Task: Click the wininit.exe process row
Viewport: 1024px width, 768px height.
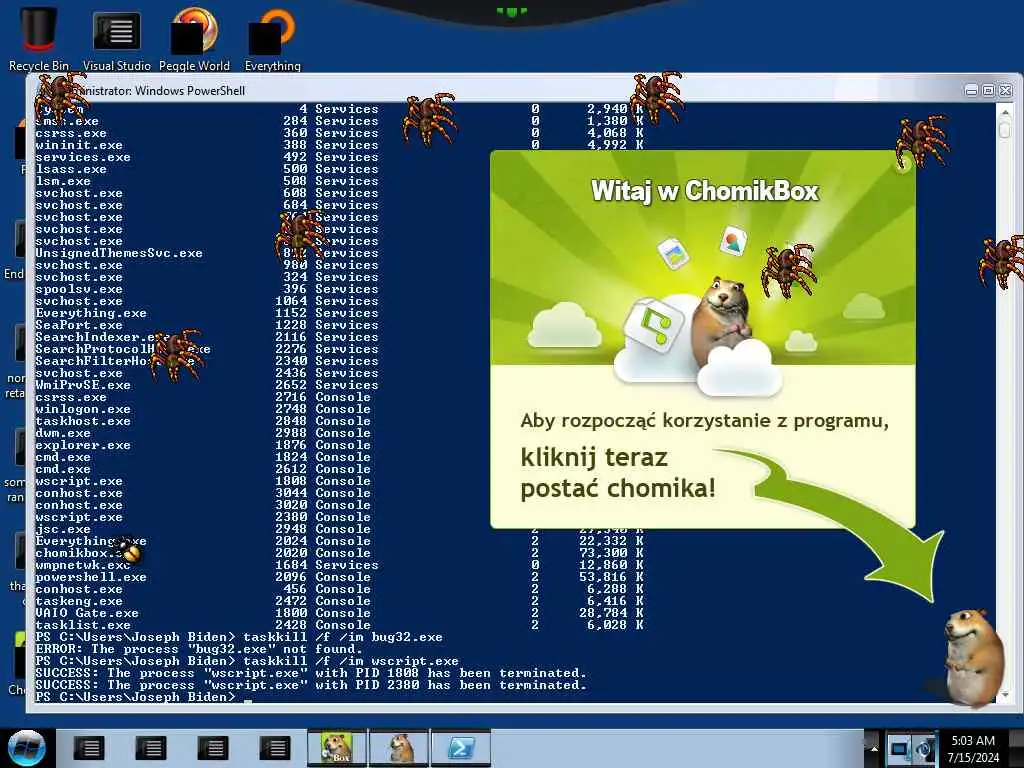Action: (340, 145)
